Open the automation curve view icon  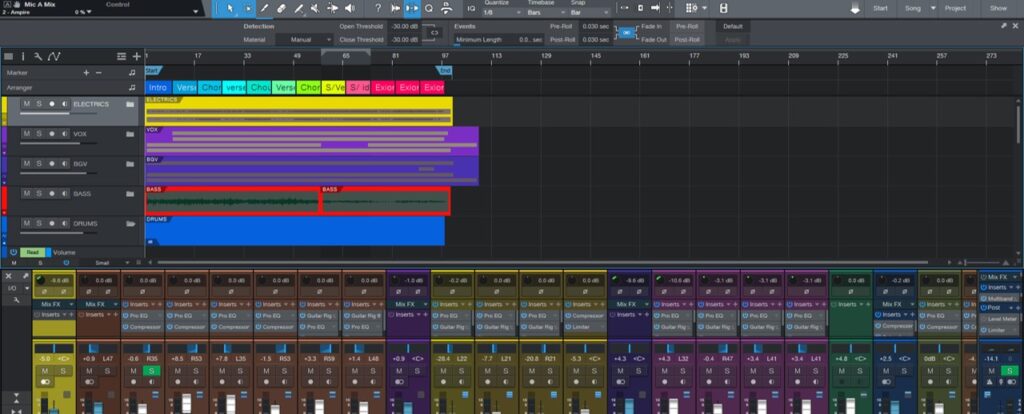click(54, 56)
